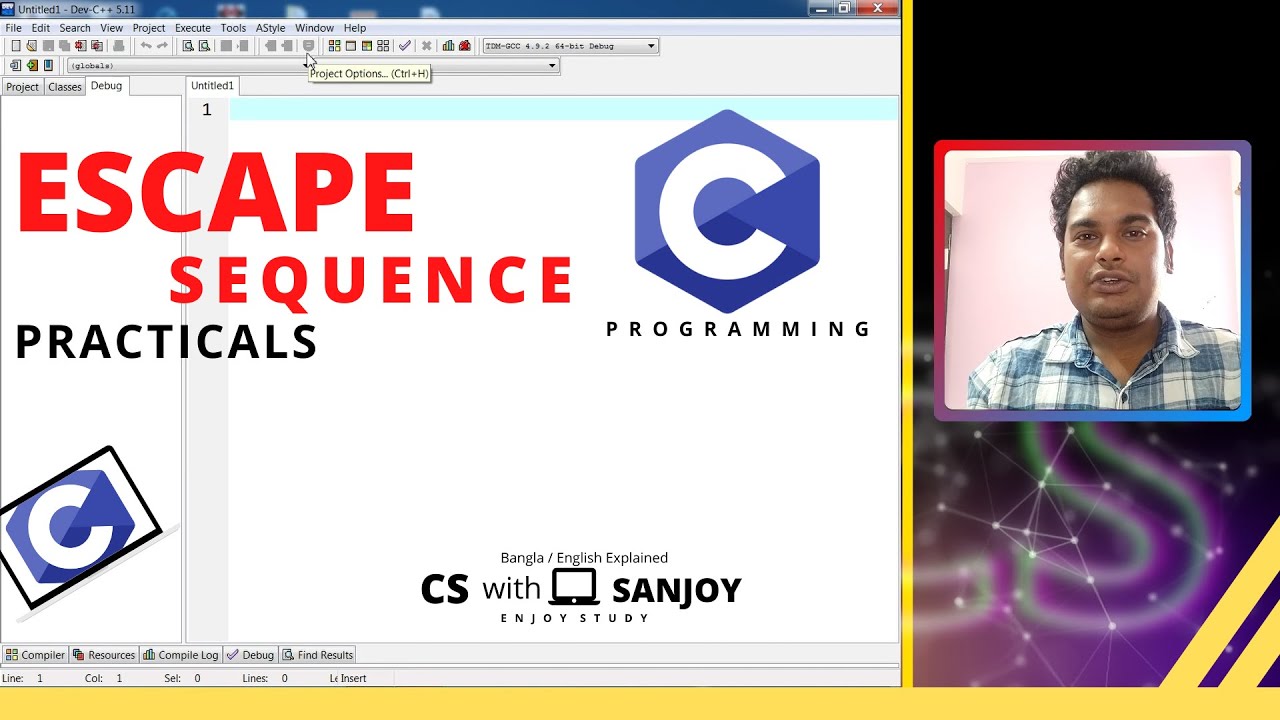The height and width of the screenshot is (720, 1280).
Task: Click the Compile toolbar icon
Action: pyautogui.click(x=334, y=46)
